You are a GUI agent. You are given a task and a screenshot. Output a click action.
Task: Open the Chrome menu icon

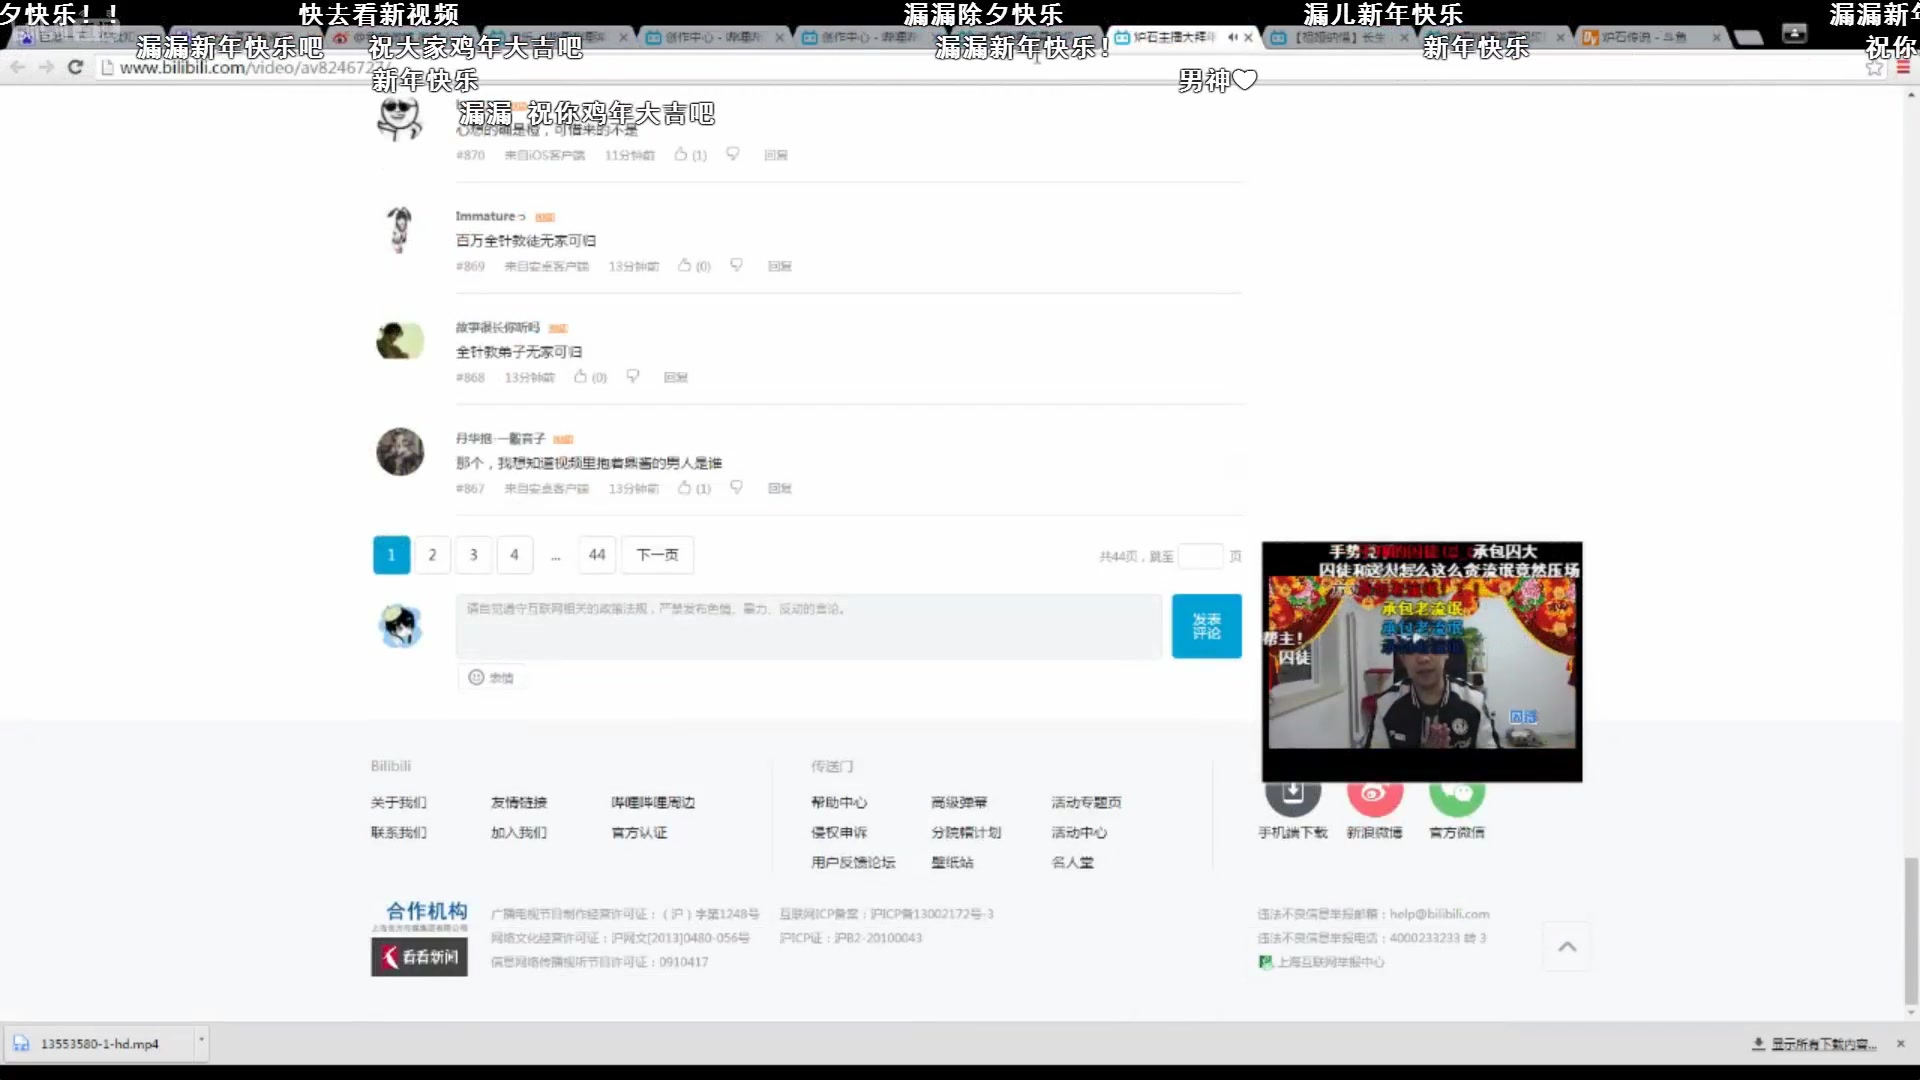pyautogui.click(x=1903, y=68)
